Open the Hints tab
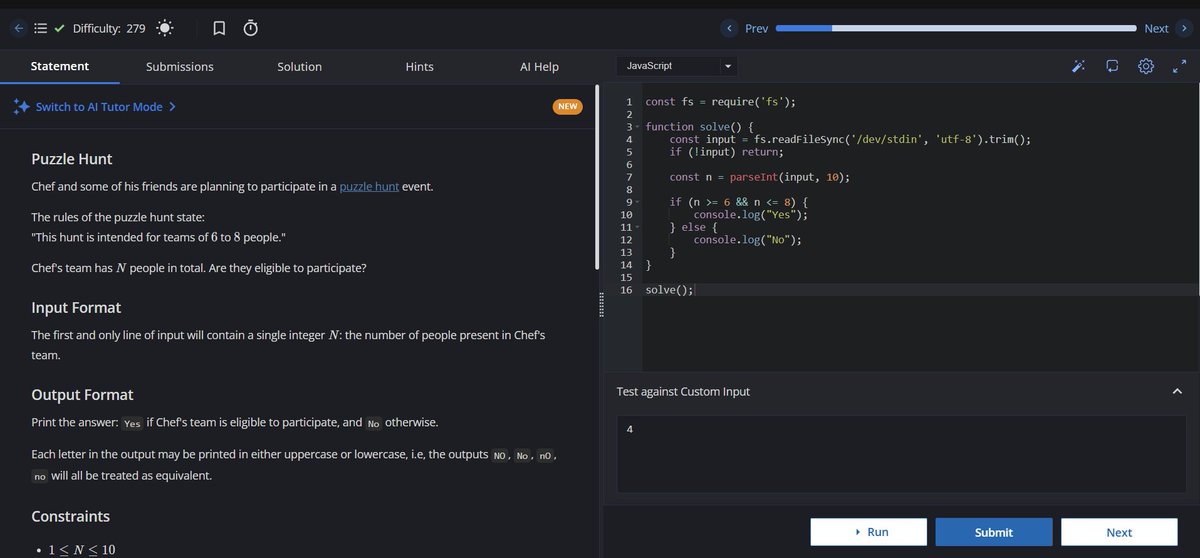Screen dimensions: 1200x558 tap(420, 66)
